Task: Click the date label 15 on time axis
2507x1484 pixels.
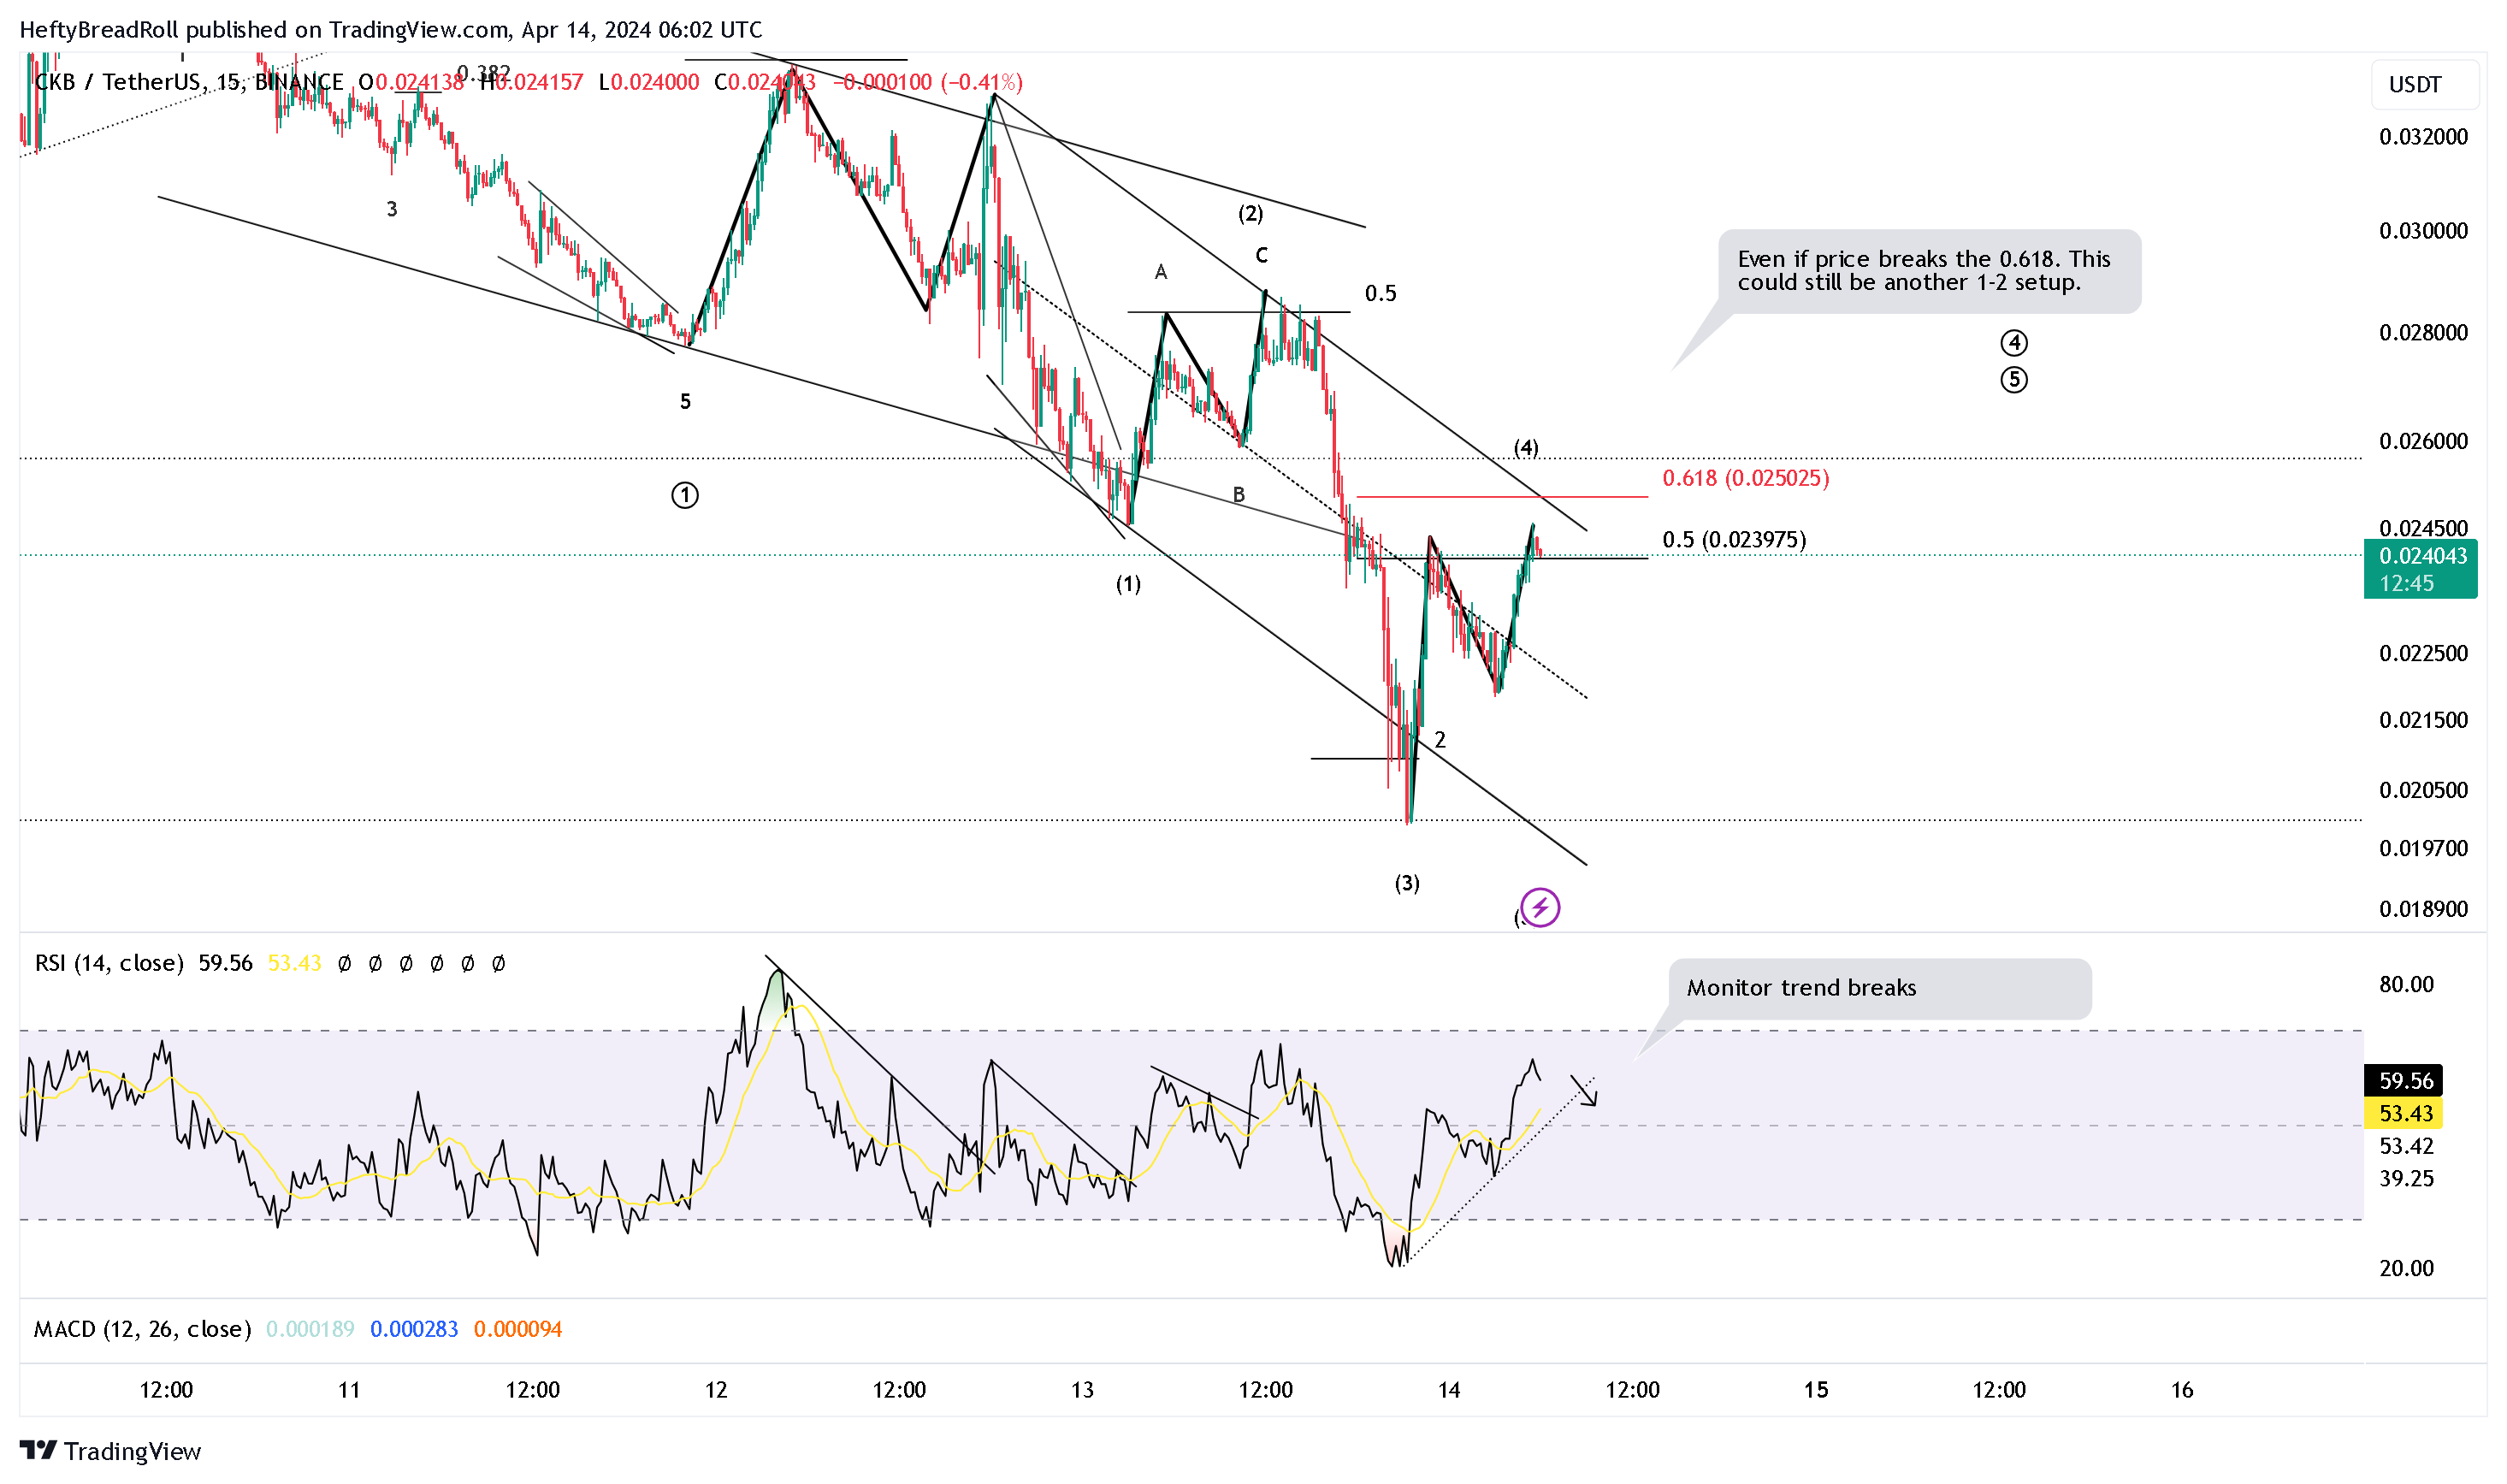Action: click(x=1816, y=1390)
